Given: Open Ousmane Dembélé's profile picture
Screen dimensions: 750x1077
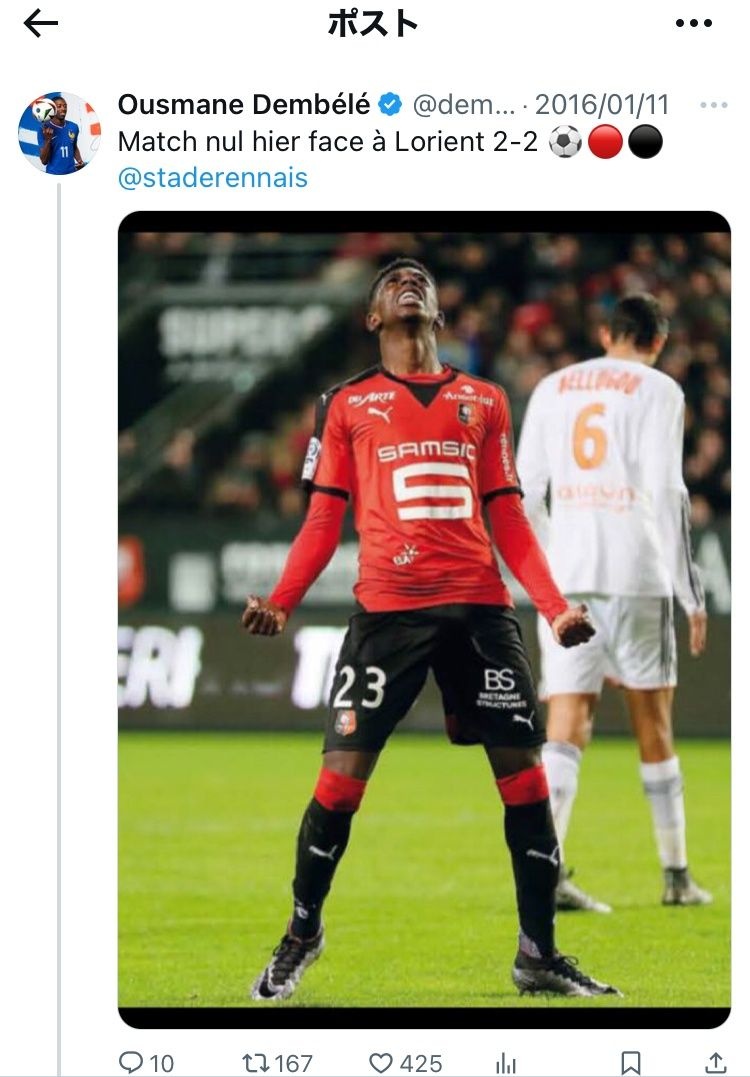Looking at the screenshot, I should click(x=60, y=133).
